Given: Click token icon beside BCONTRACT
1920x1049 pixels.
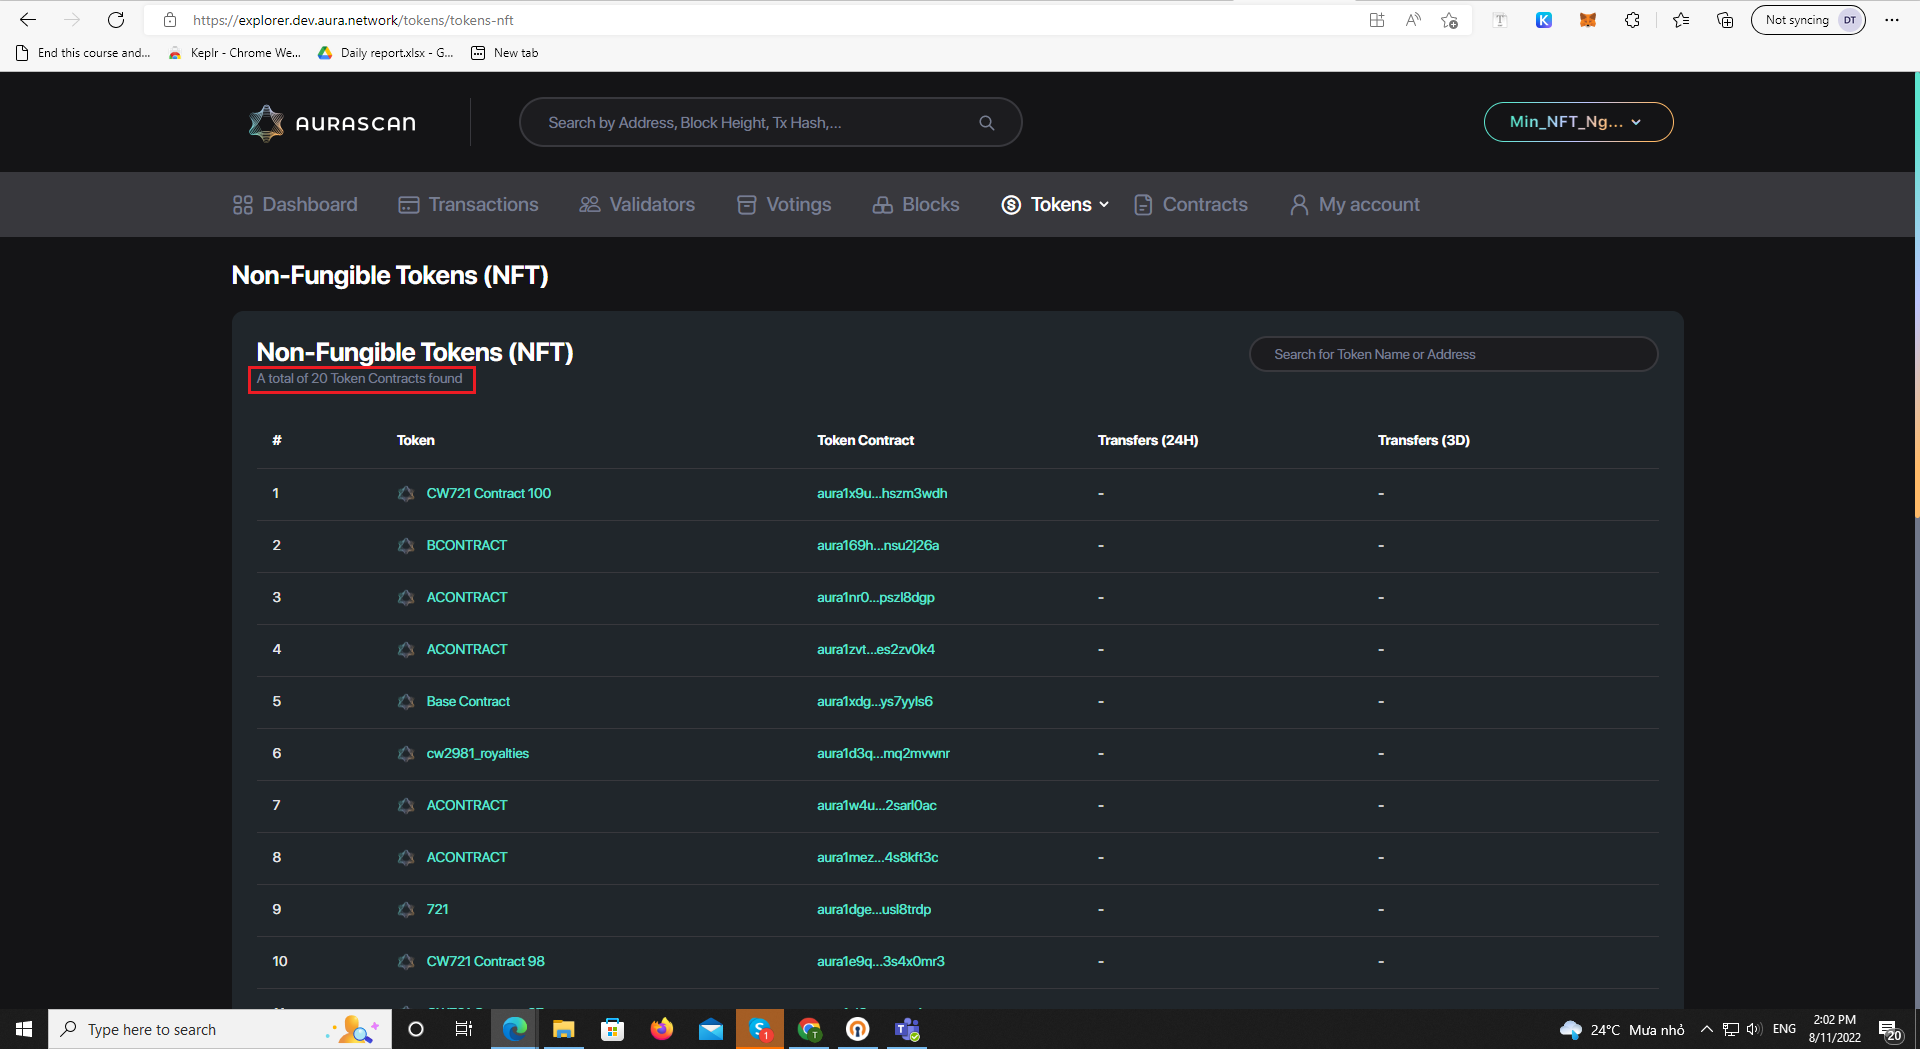Looking at the screenshot, I should click(x=406, y=546).
